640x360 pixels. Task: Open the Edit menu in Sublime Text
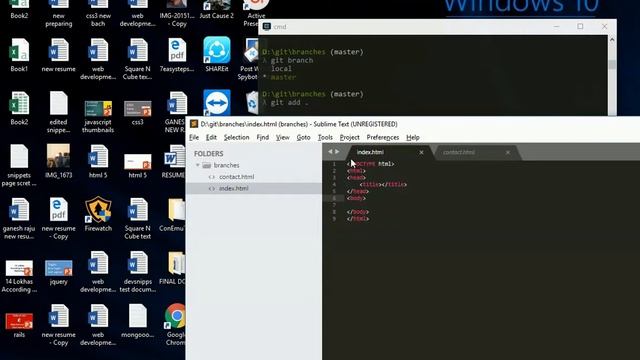[211, 138]
